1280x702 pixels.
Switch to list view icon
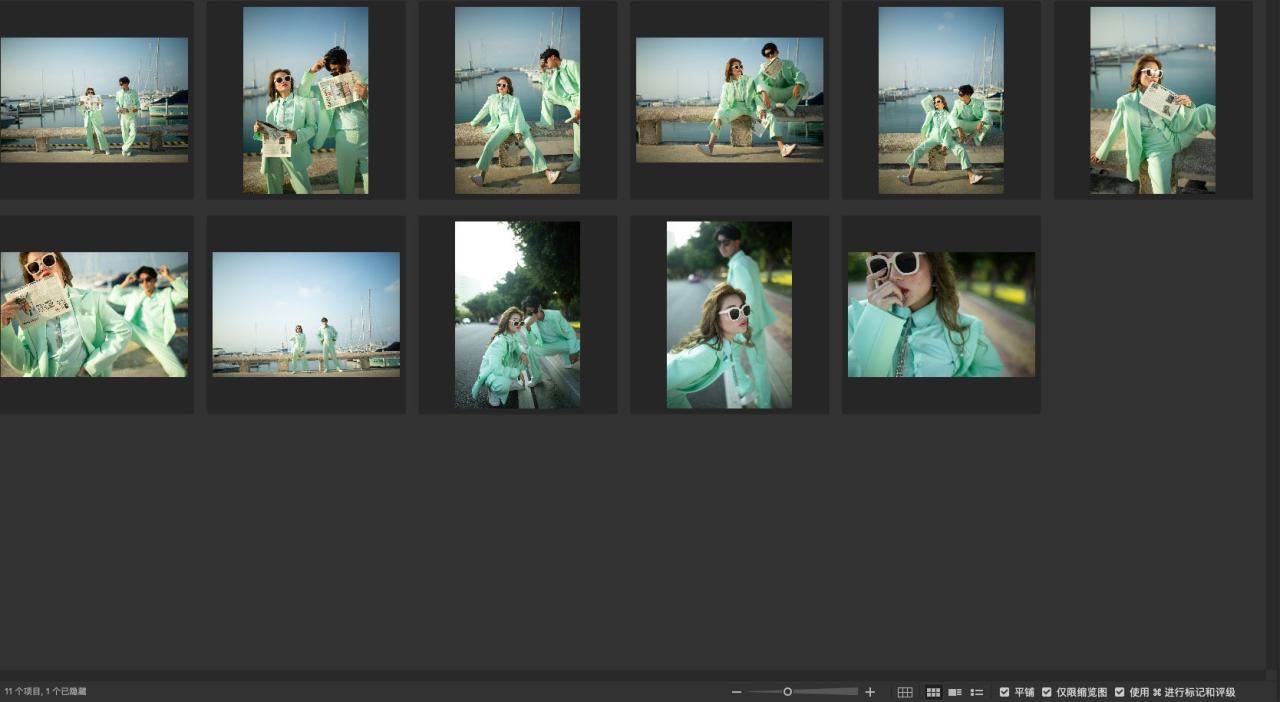tap(977, 692)
